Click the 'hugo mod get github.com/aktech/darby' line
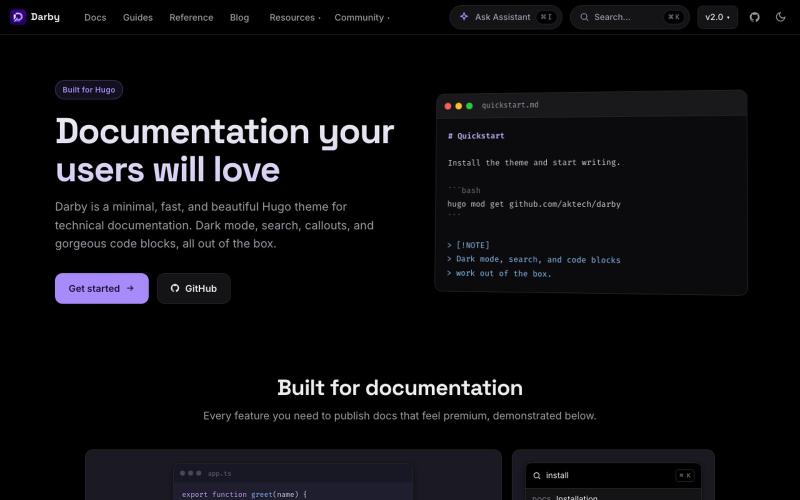This screenshot has width=800, height=500. 534,204
